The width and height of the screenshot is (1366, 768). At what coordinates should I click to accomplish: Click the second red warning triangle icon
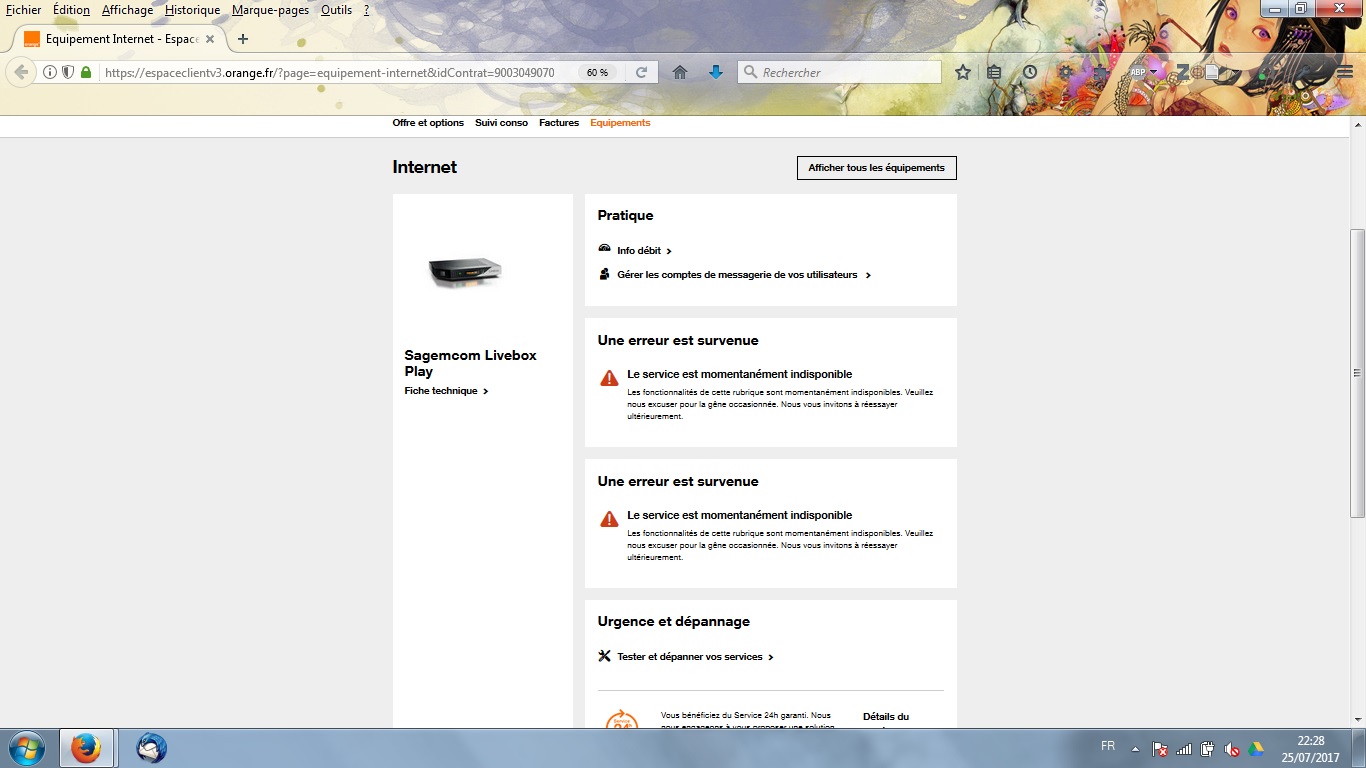[609, 519]
